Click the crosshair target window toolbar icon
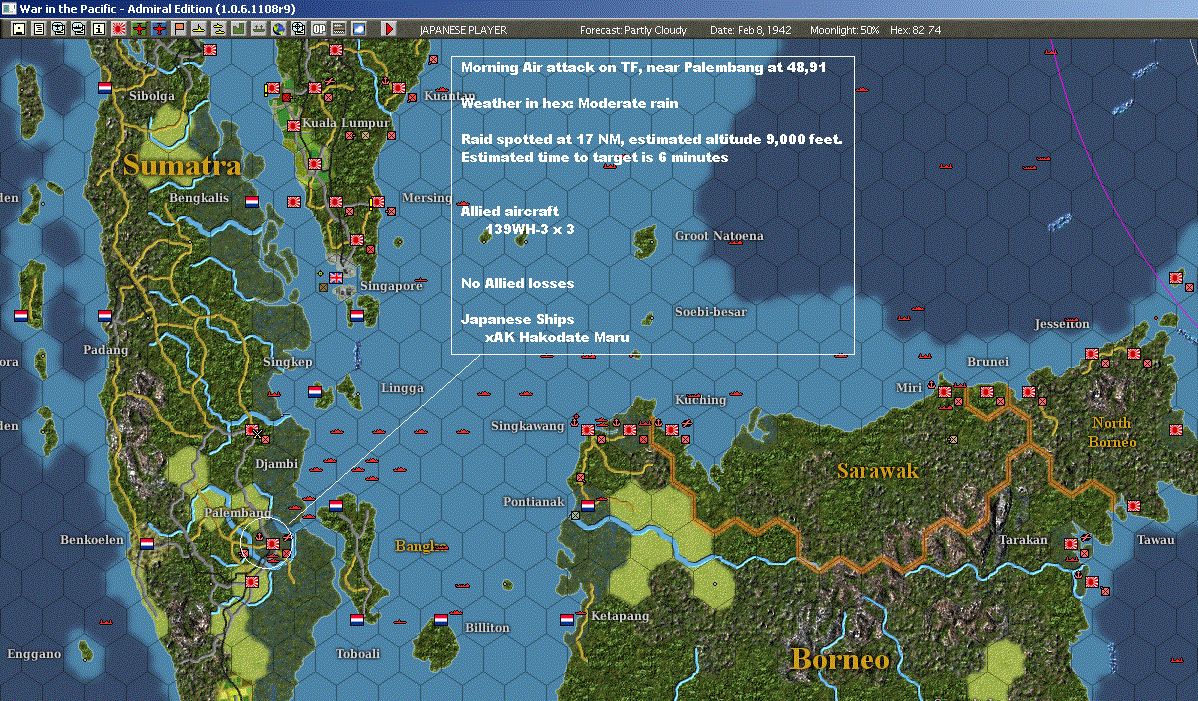 (298, 29)
